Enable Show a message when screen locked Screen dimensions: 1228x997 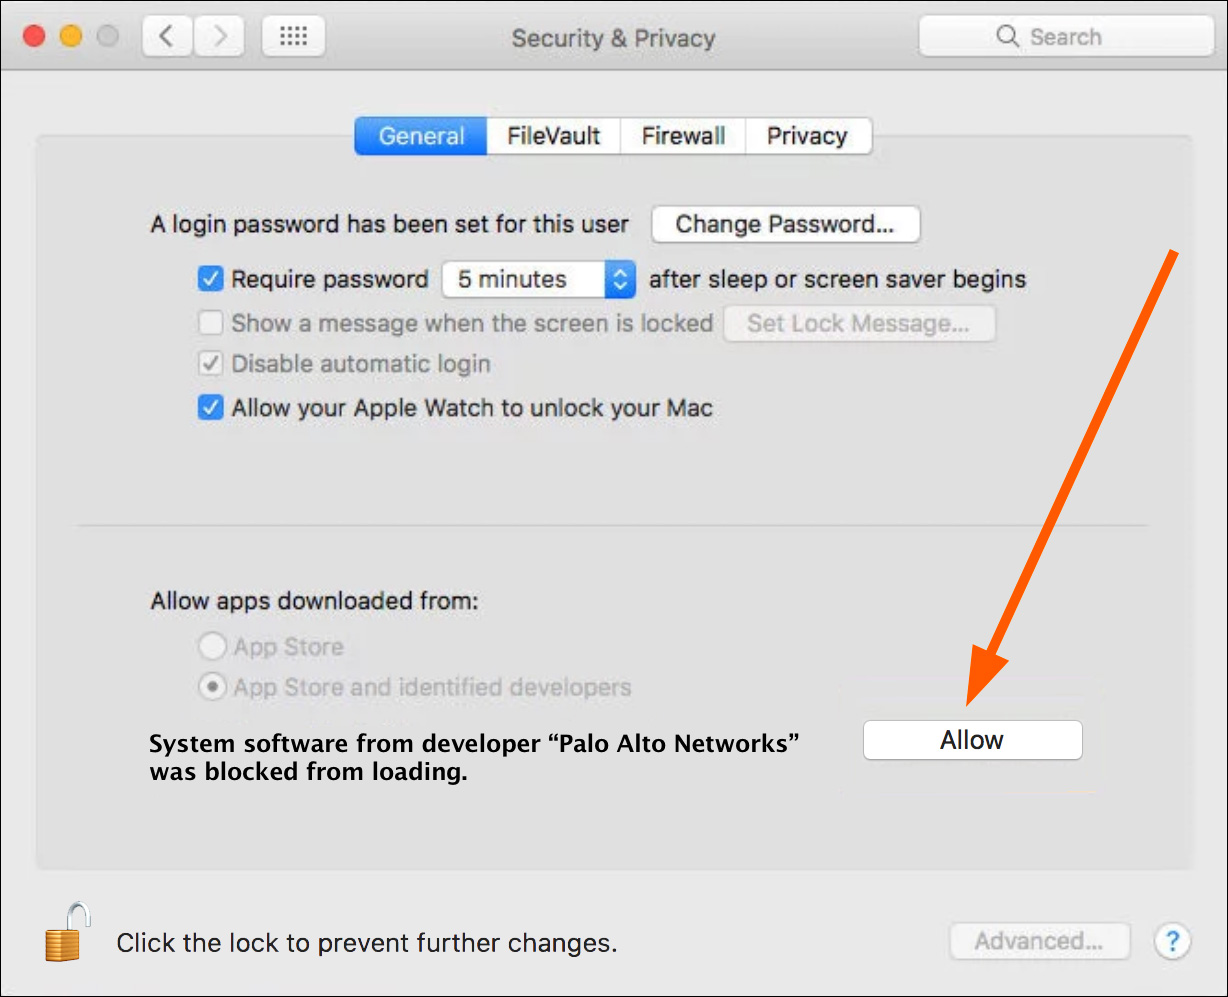pos(210,323)
